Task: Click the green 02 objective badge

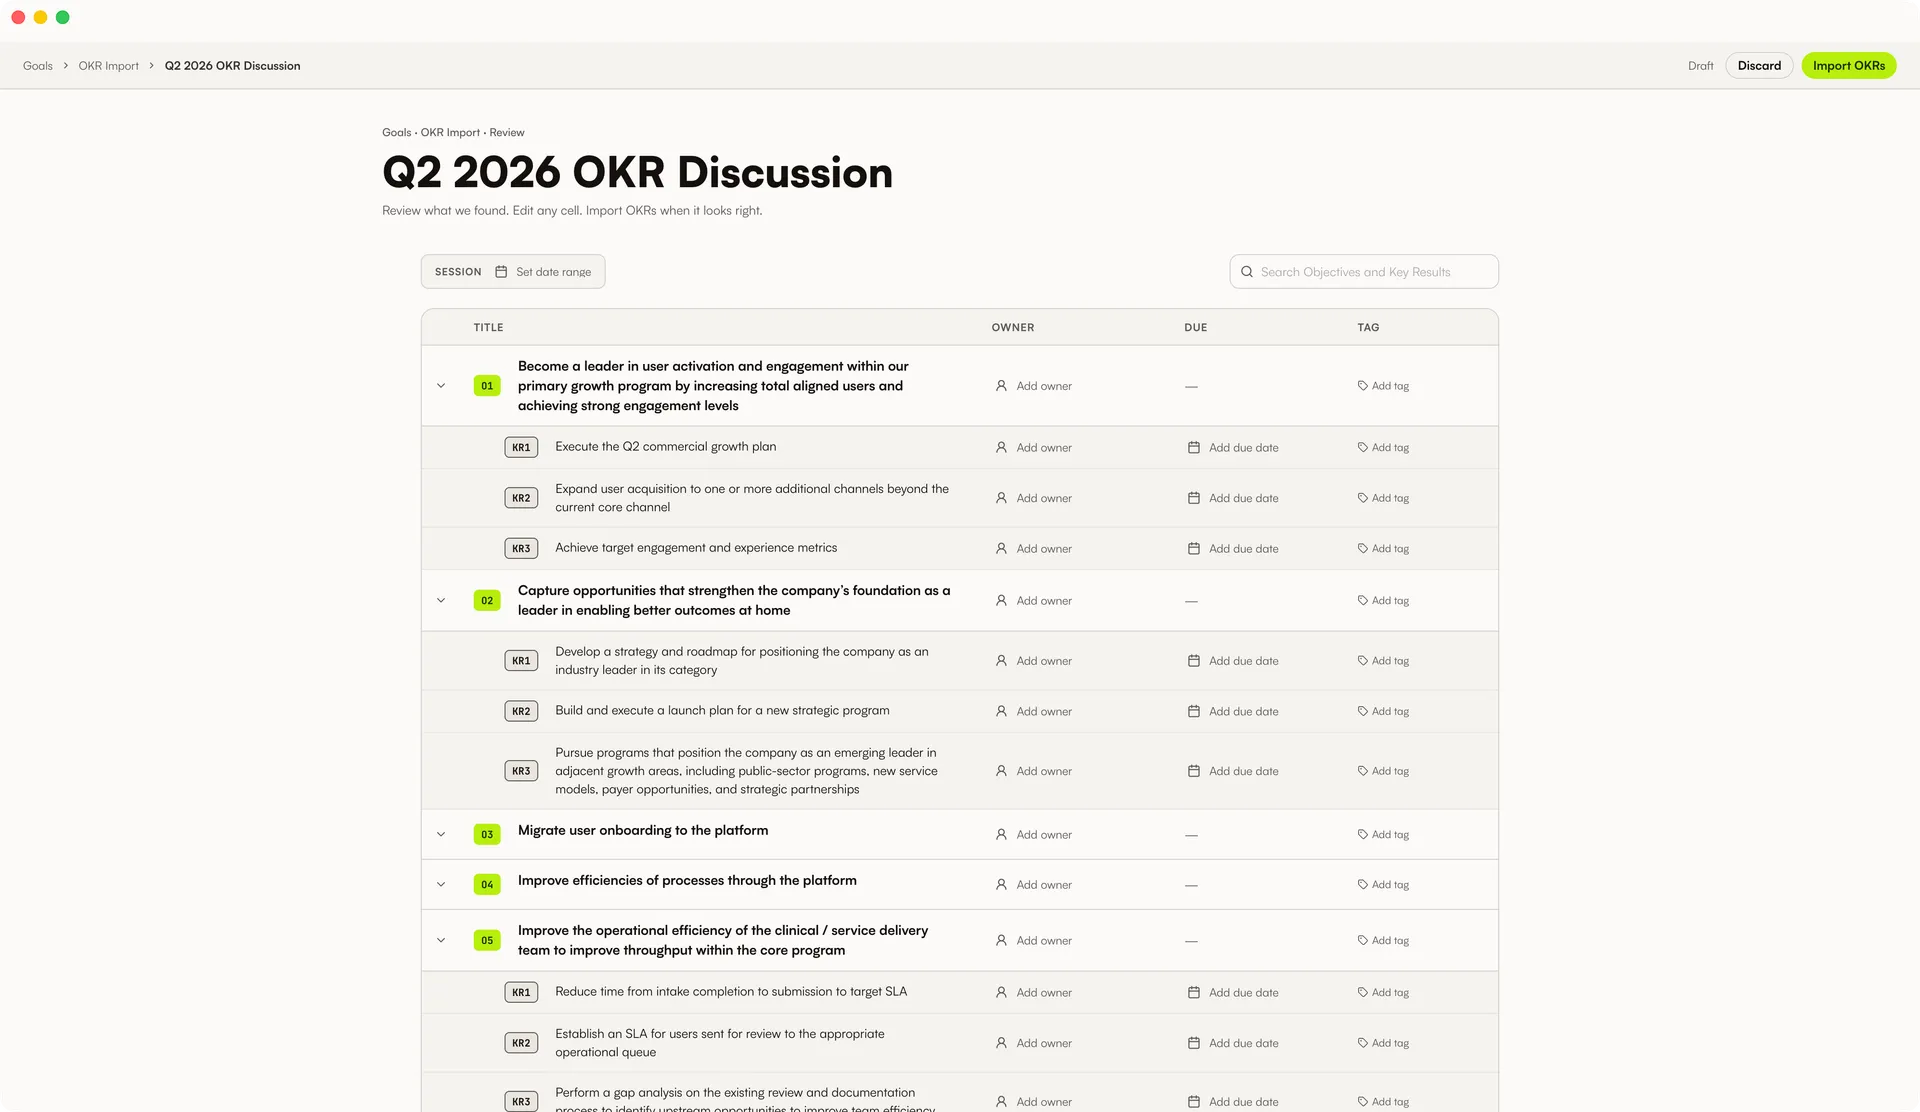Action: pyautogui.click(x=487, y=601)
